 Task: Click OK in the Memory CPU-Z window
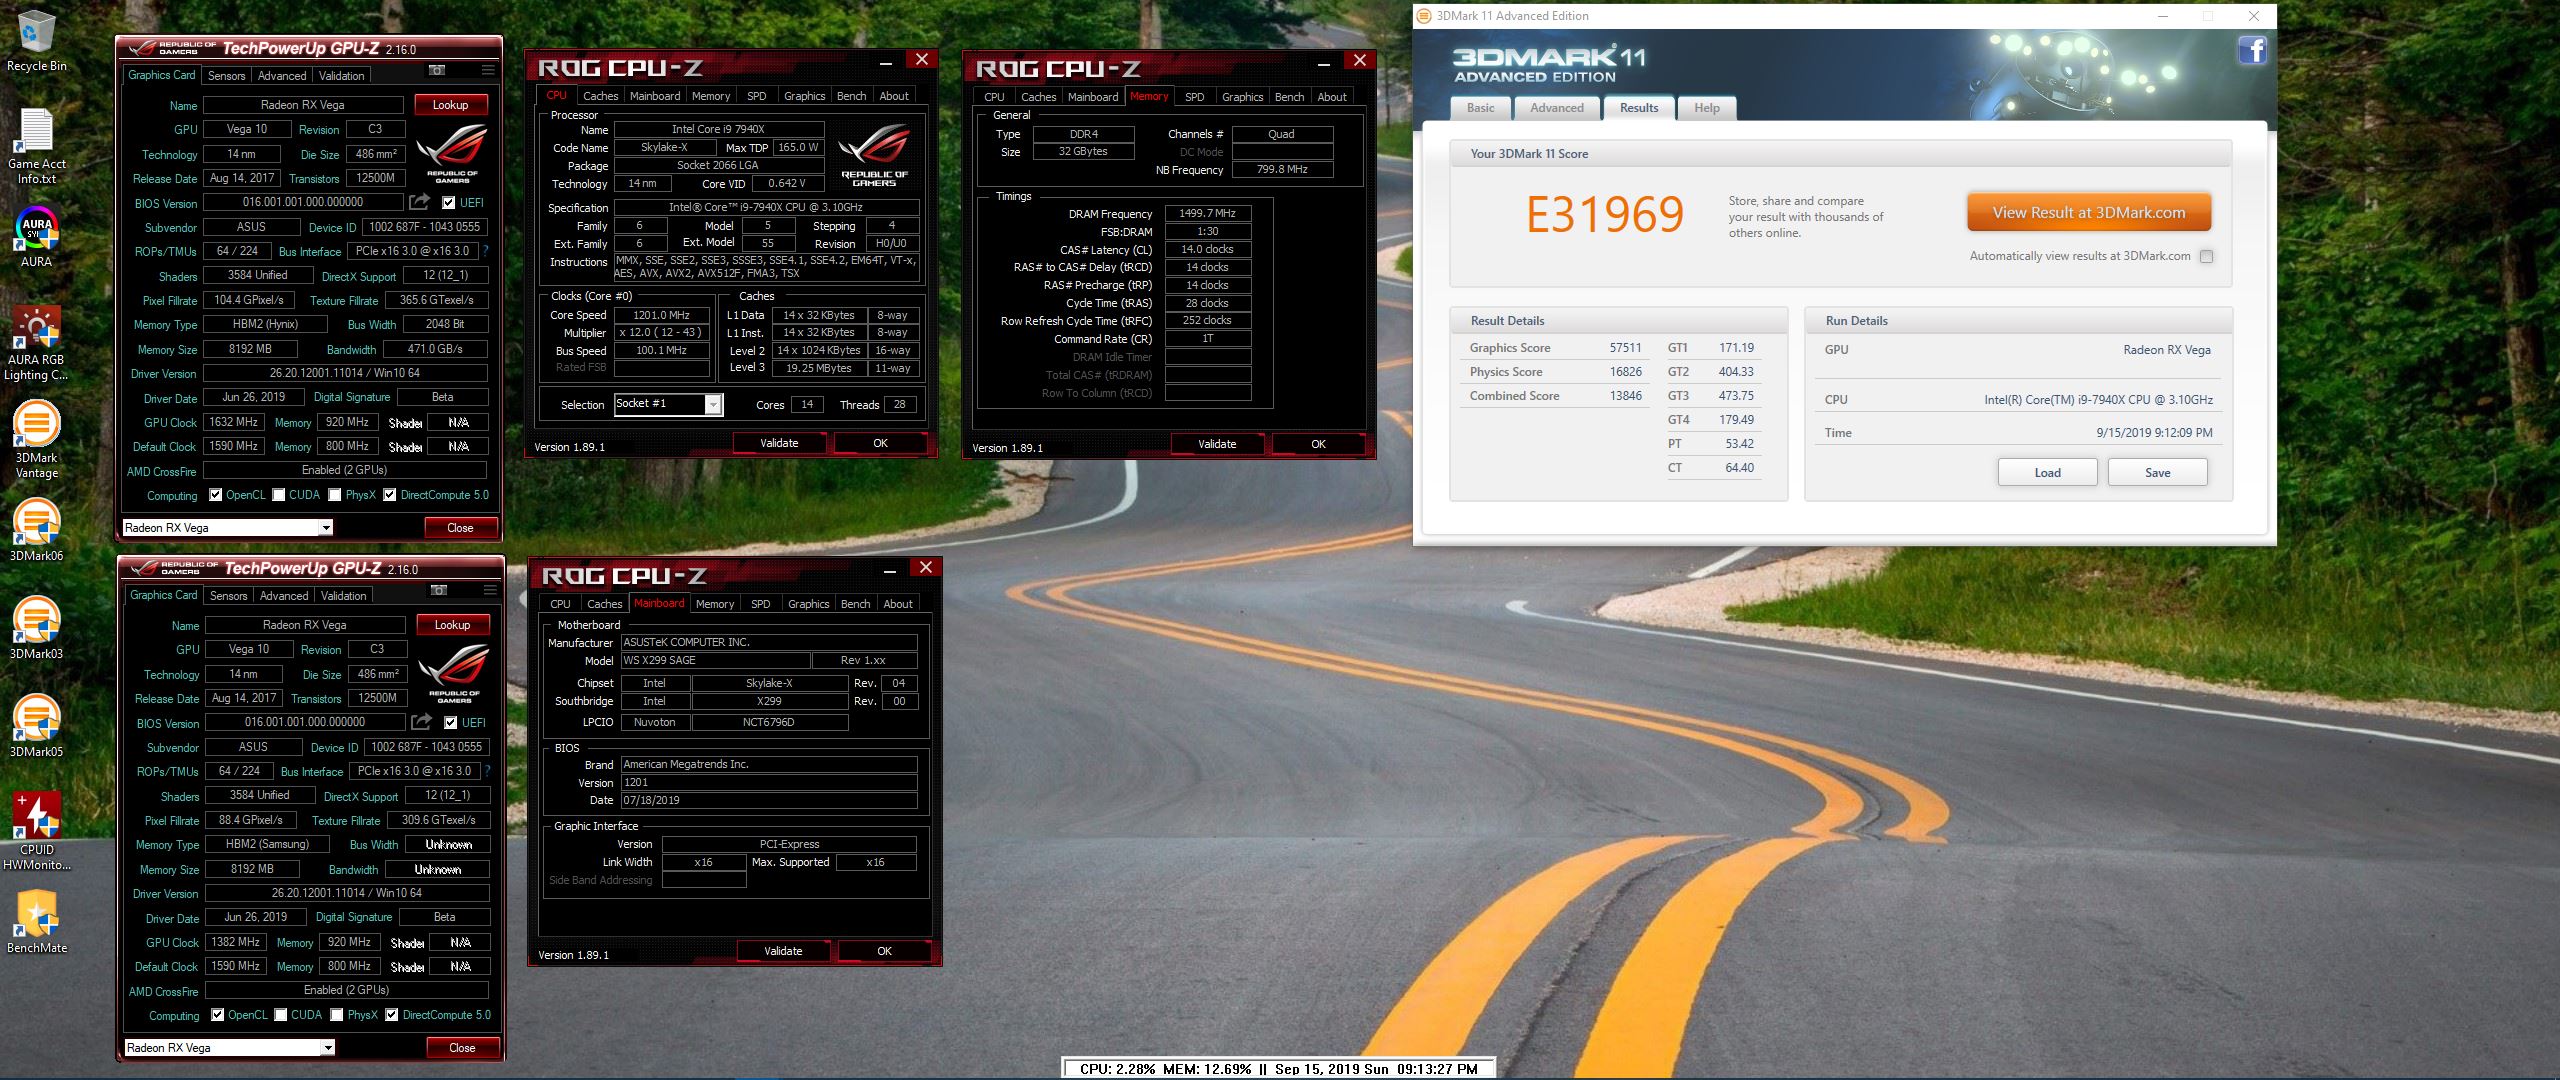[1318, 444]
